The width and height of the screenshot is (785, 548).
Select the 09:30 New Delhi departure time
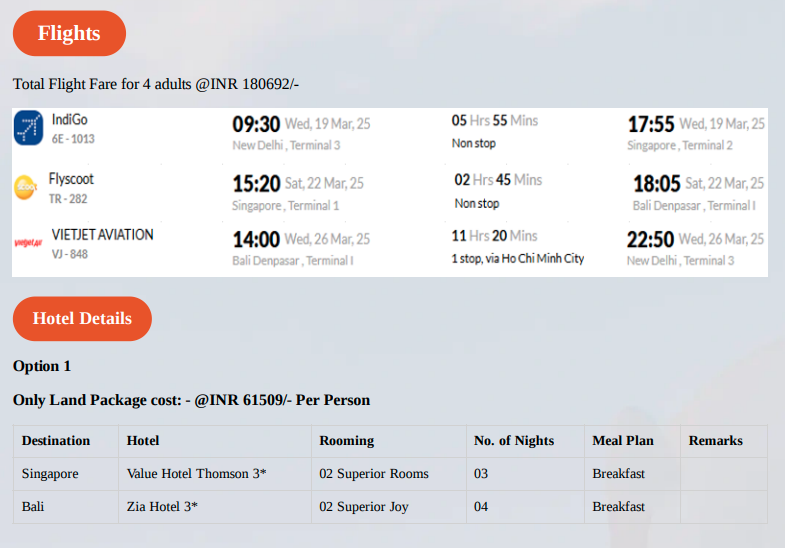256,124
